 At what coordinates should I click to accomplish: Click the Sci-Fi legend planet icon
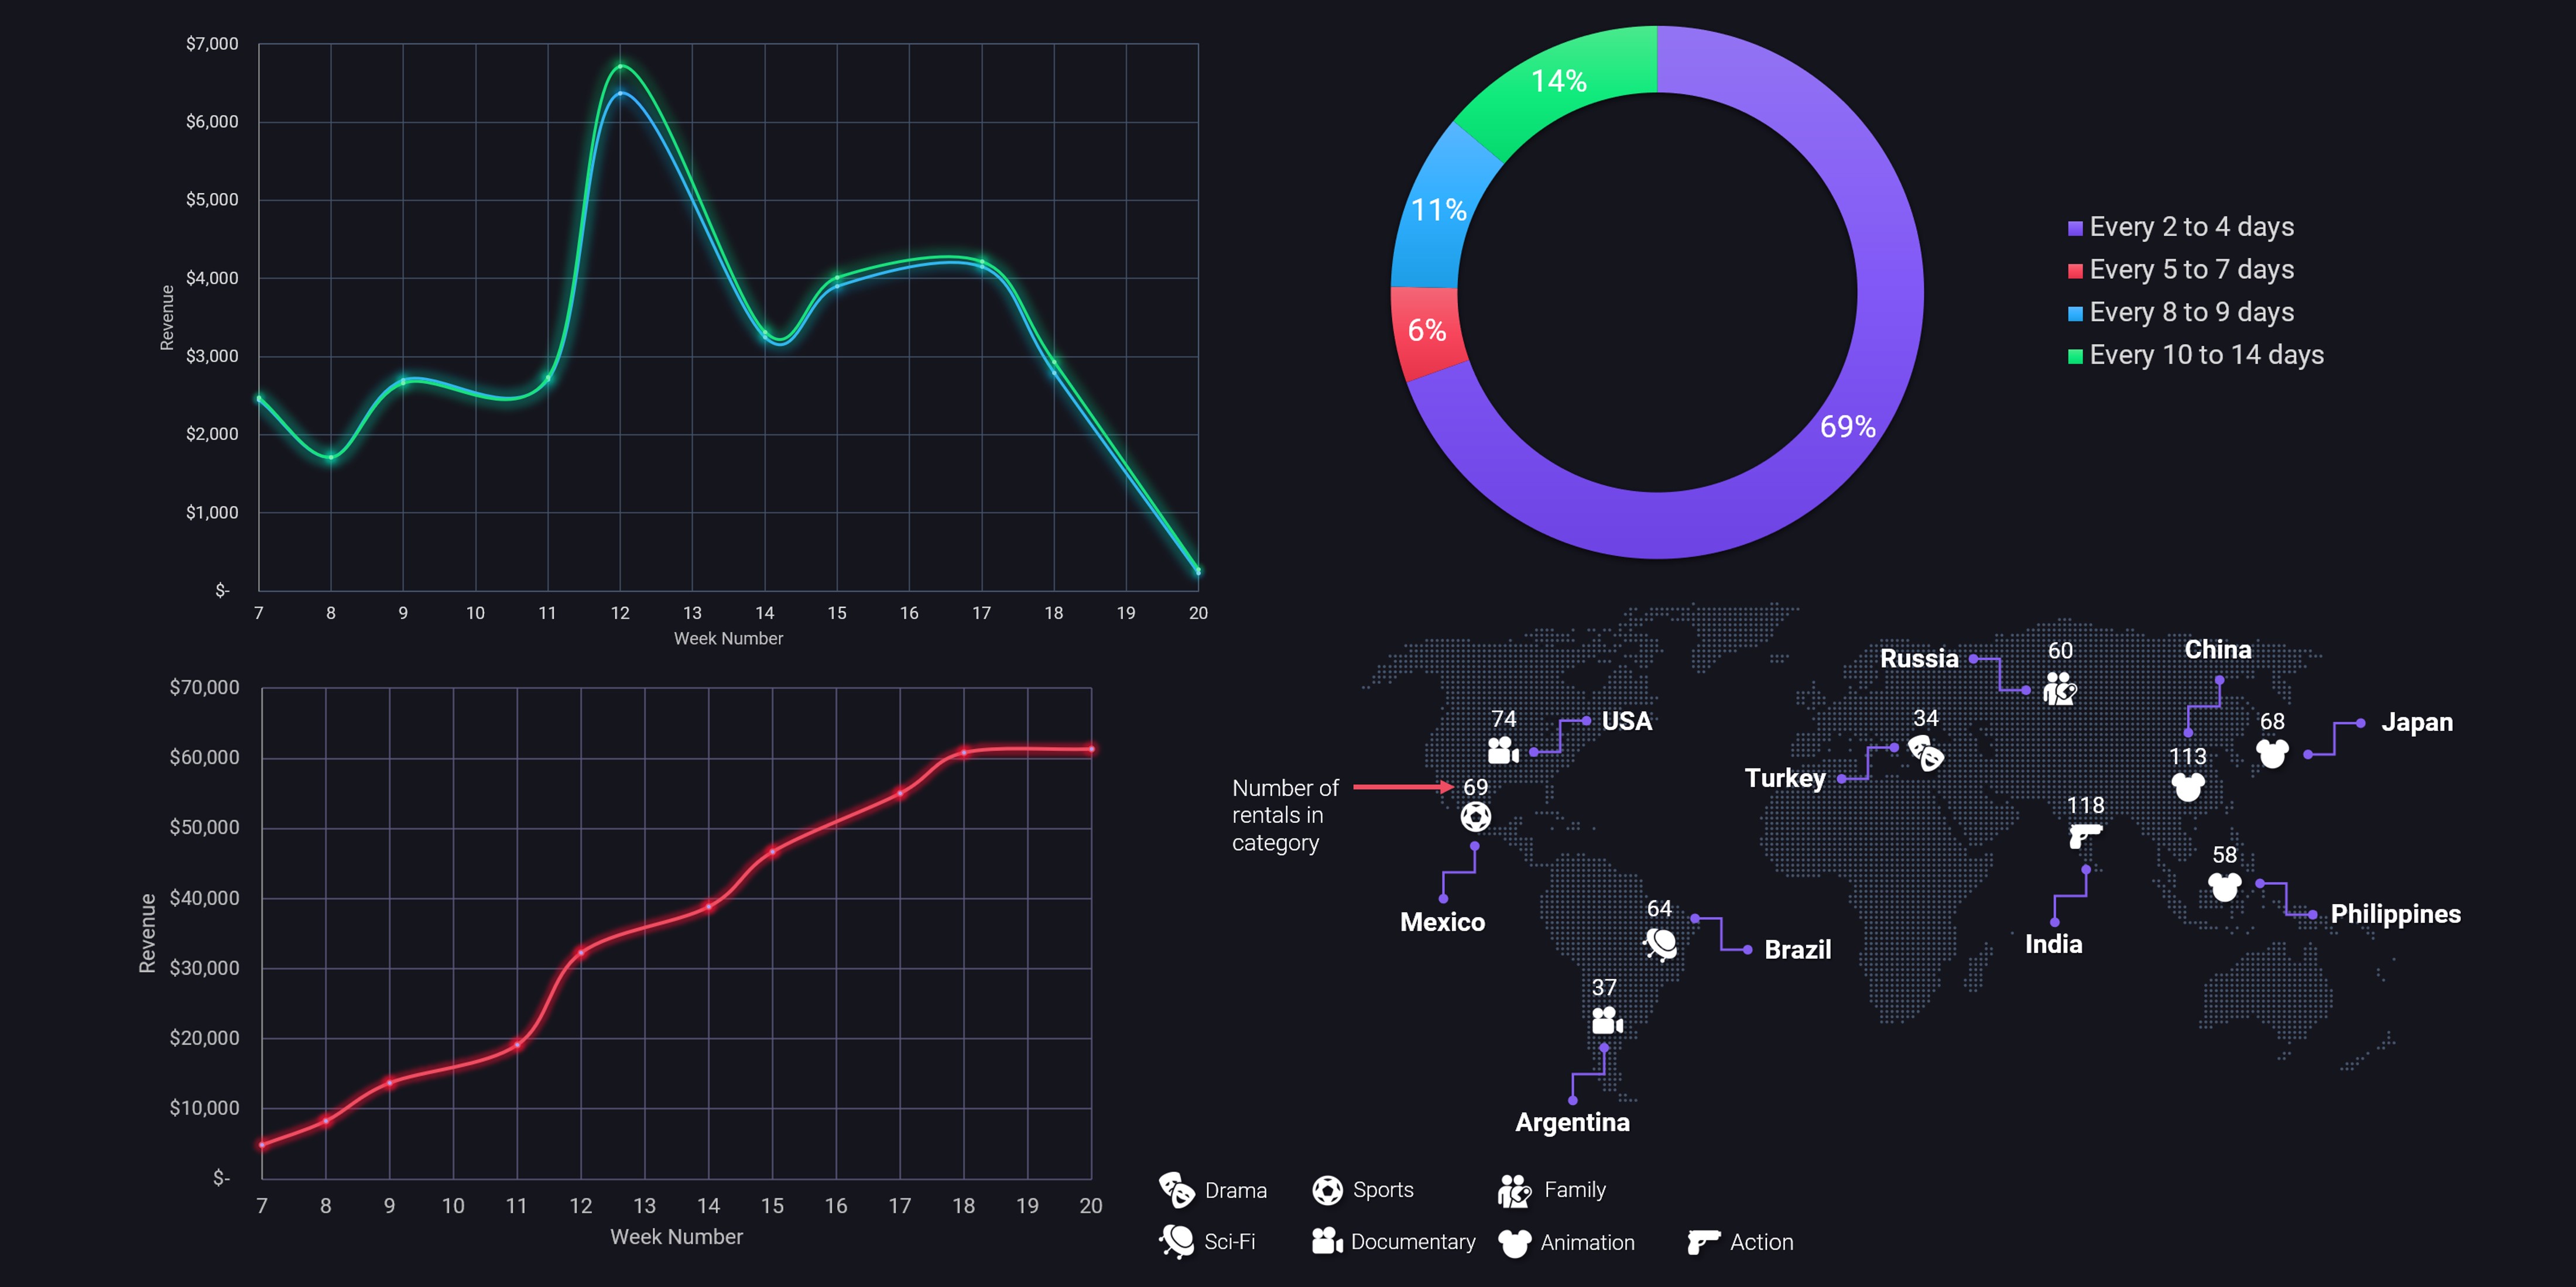point(1177,1242)
